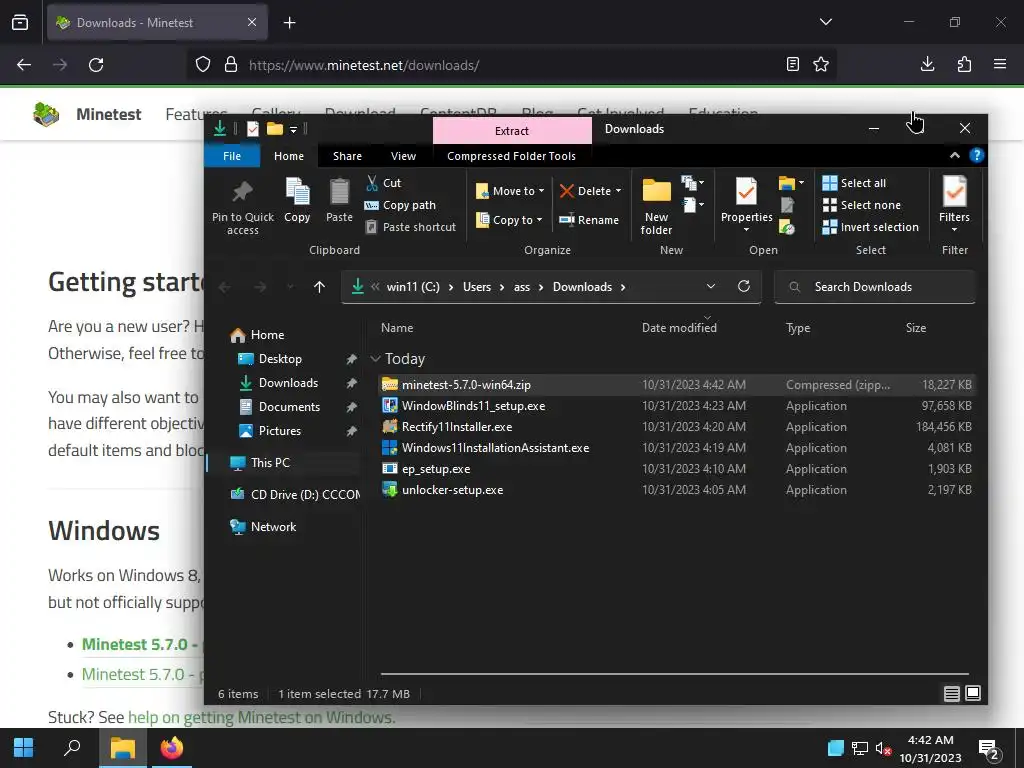Expand address bar previous locations dropdown
Screen dimensions: 1024x768
point(711,287)
